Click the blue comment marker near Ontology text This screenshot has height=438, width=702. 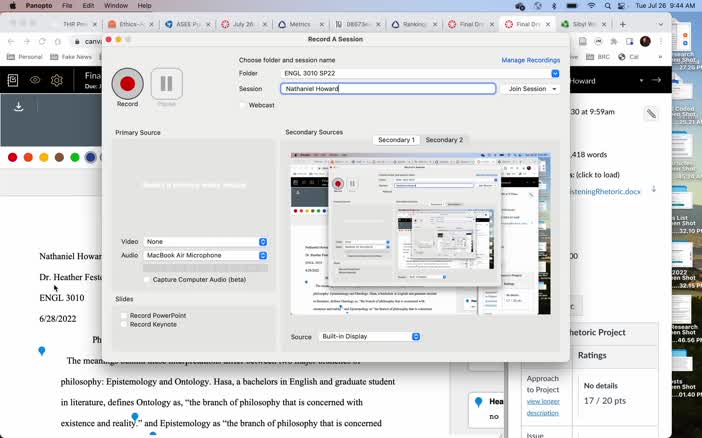tap(135, 417)
